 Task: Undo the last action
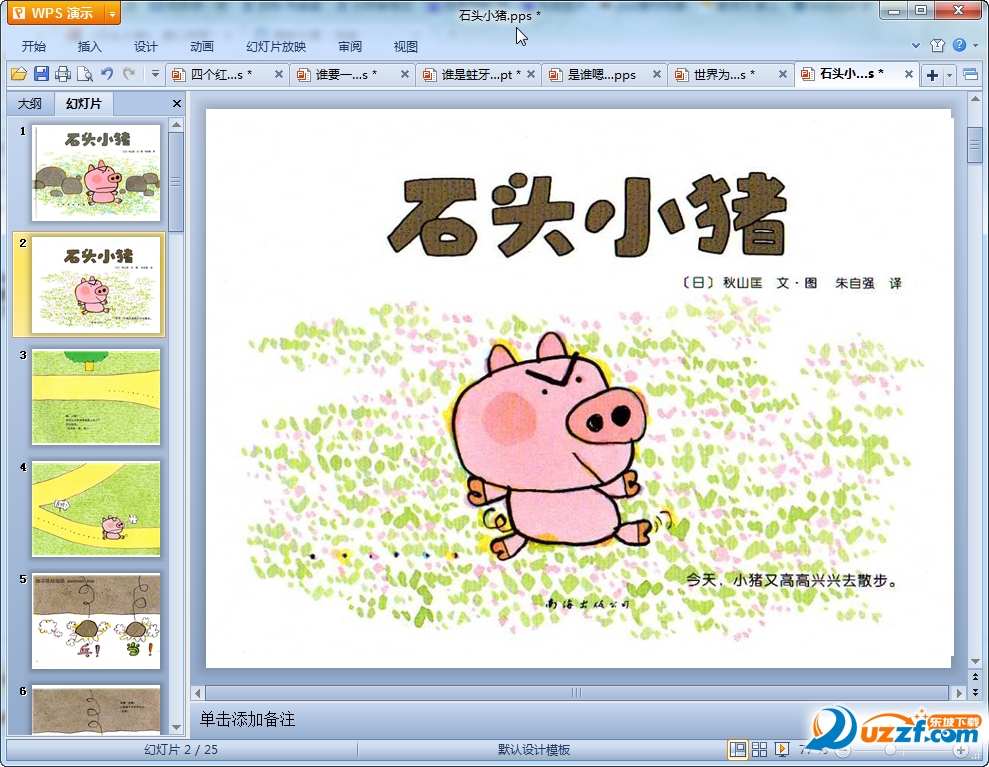[x=107, y=74]
